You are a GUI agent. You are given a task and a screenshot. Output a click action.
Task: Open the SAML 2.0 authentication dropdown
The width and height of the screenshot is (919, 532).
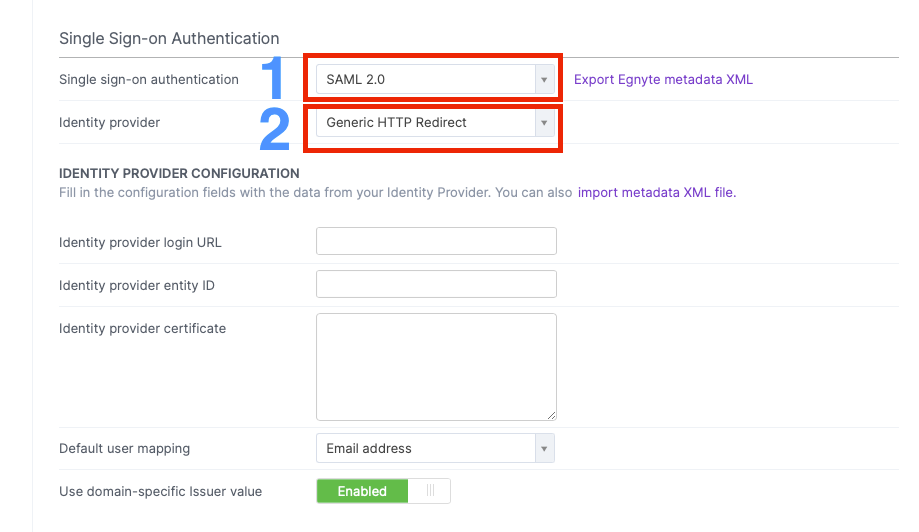coord(435,79)
